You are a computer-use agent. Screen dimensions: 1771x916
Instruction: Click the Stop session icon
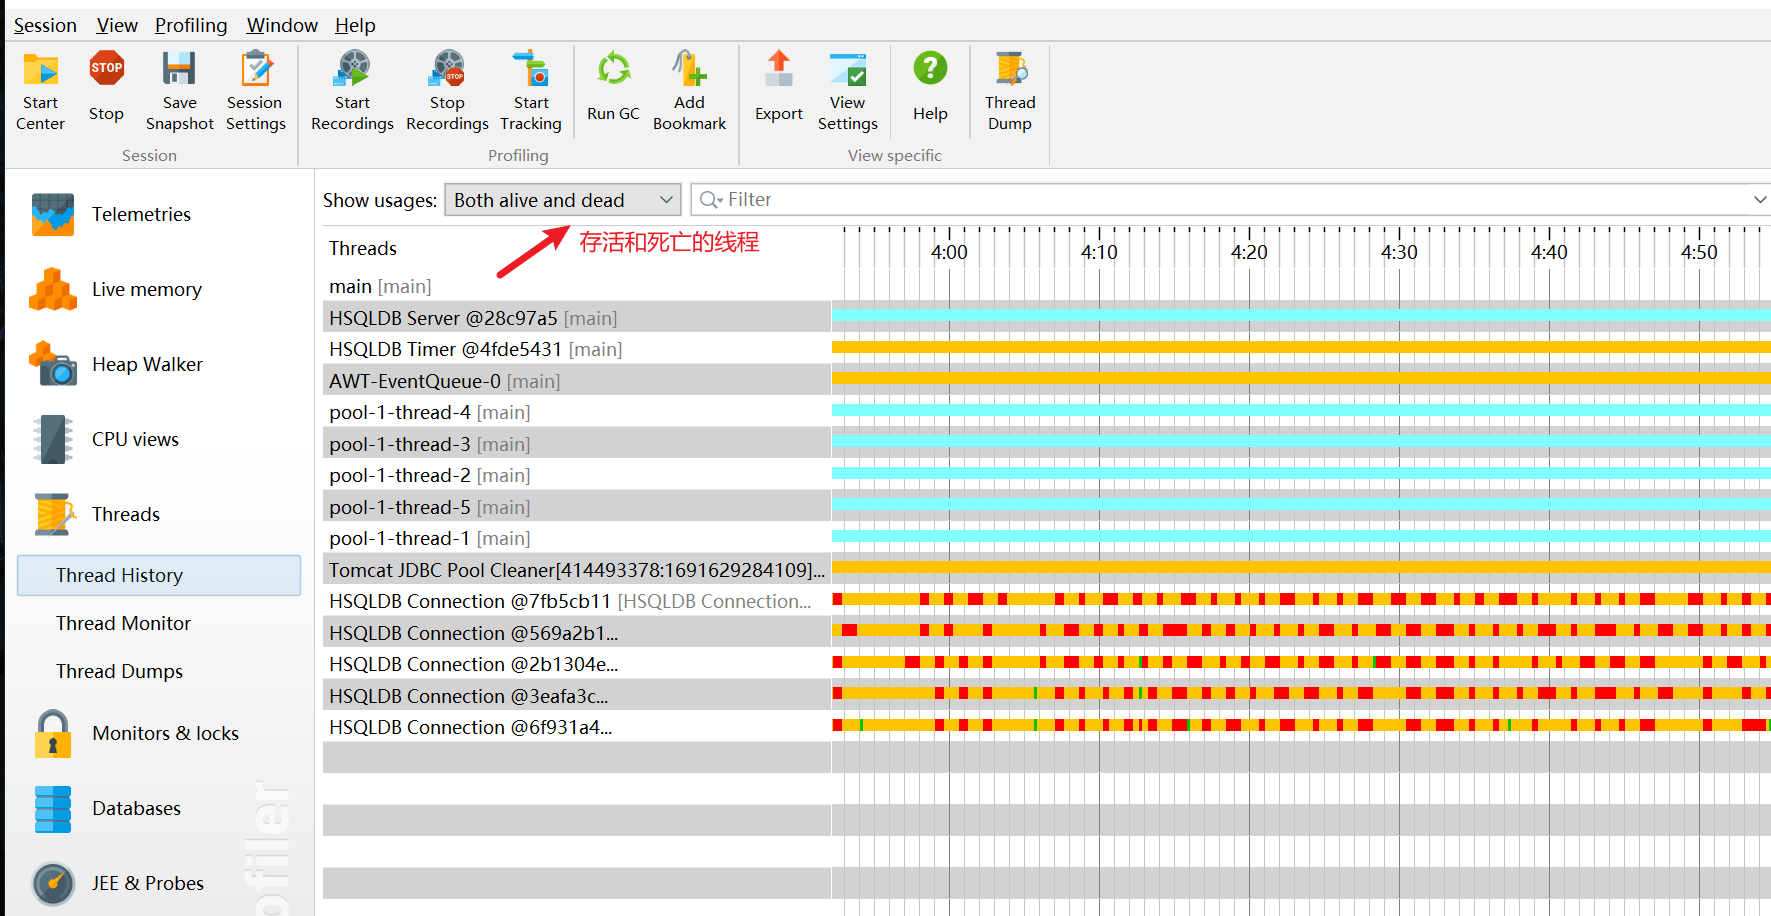coord(106,70)
